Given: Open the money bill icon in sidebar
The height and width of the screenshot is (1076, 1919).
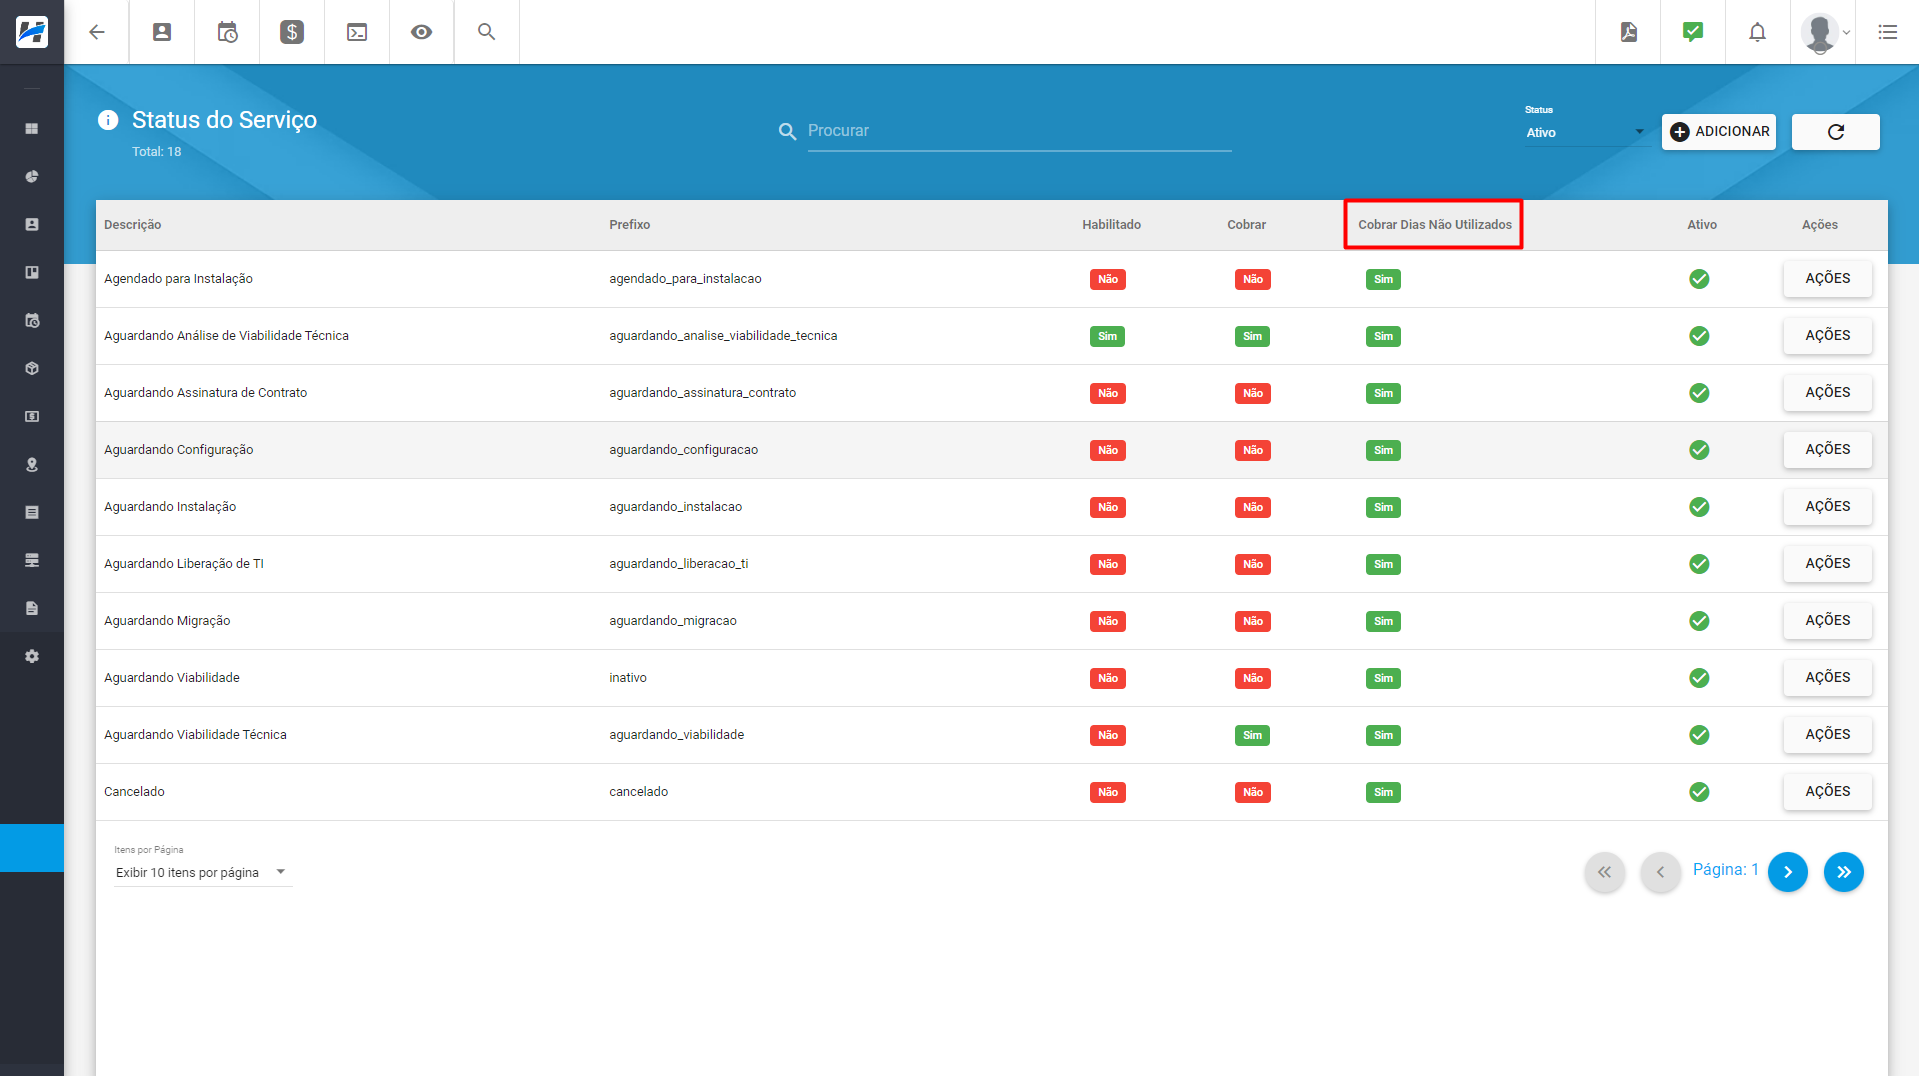Looking at the screenshot, I should tap(32, 417).
